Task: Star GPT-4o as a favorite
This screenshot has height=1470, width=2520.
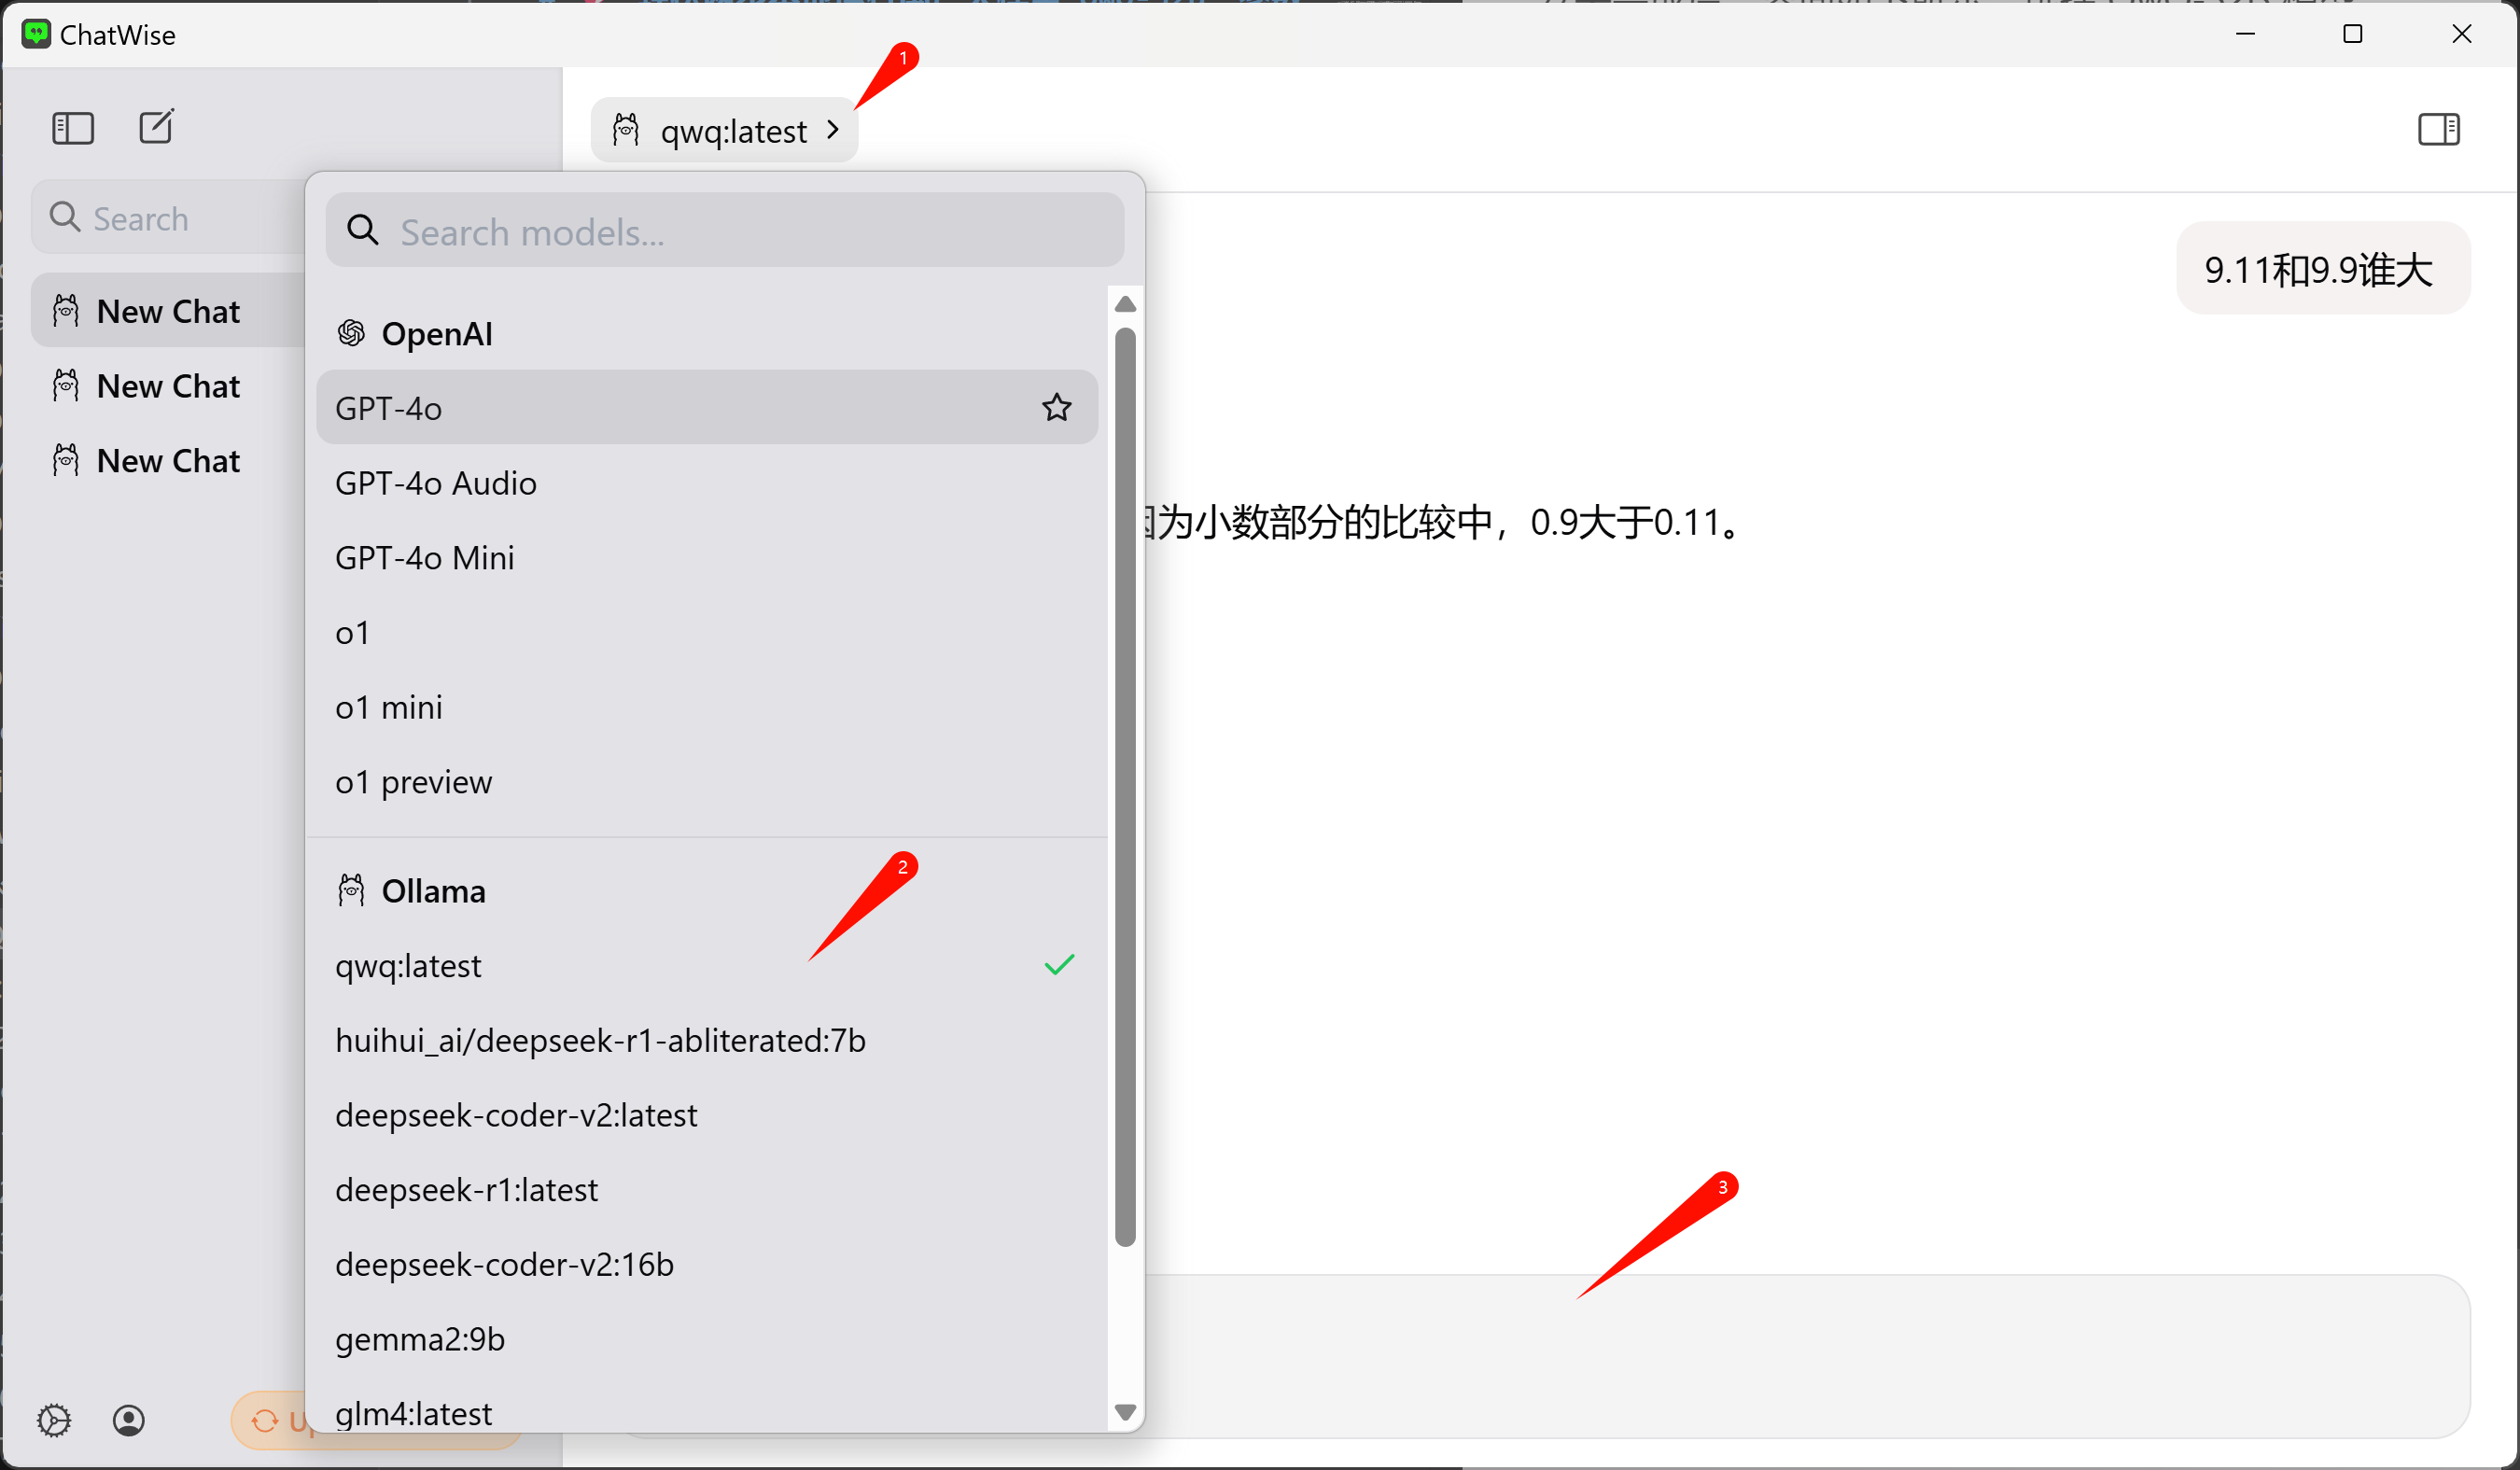Action: [x=1056, y=408]
